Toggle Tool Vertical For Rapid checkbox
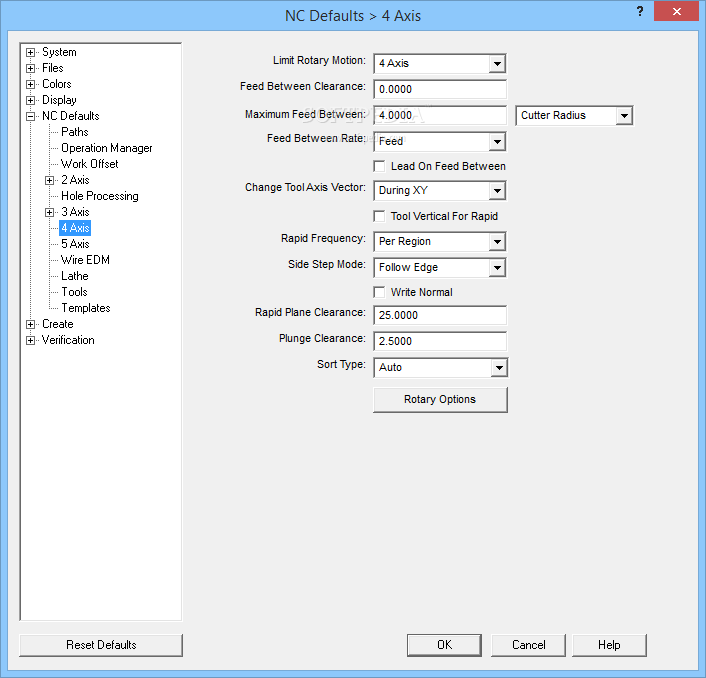Viewport: 706px width, 678px height. point(380,217)
